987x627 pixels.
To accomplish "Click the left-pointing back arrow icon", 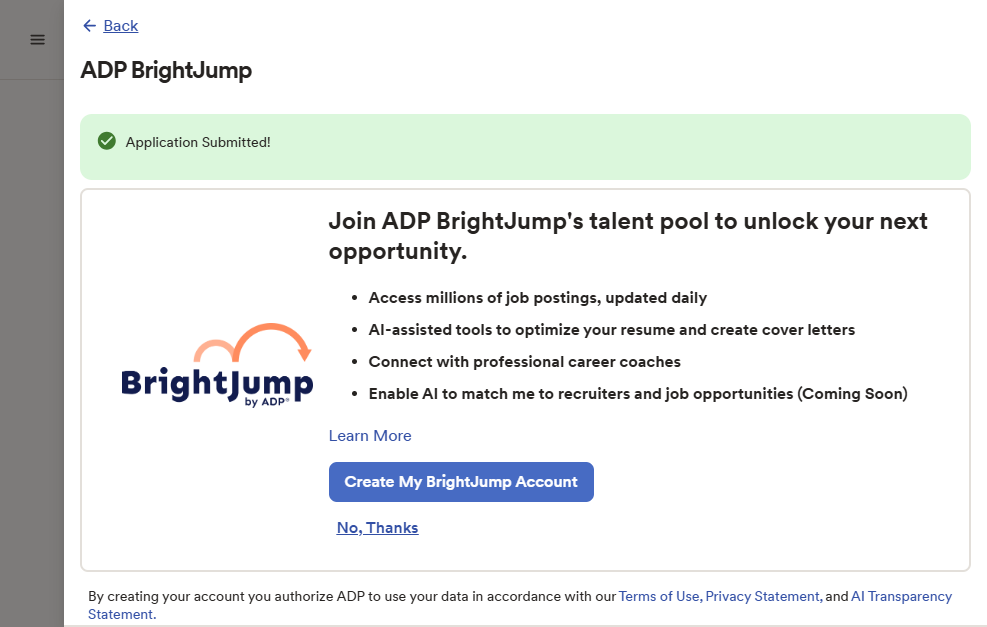I will pyautogui.click(x=89, y=26).
